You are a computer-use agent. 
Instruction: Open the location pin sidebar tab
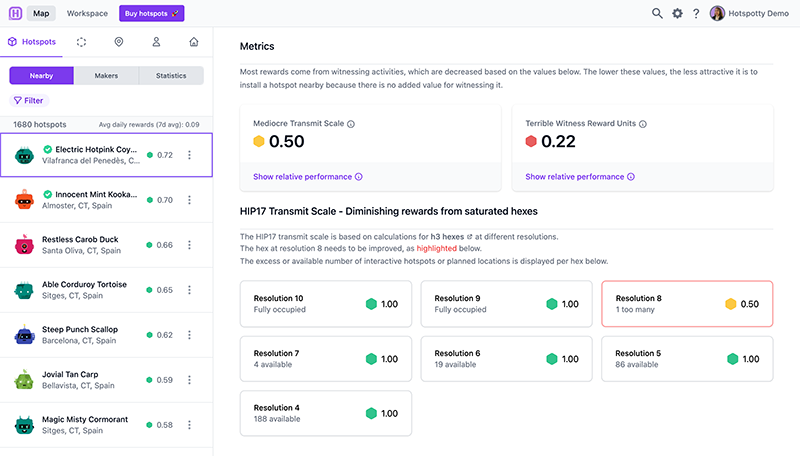tap(119, 42)
